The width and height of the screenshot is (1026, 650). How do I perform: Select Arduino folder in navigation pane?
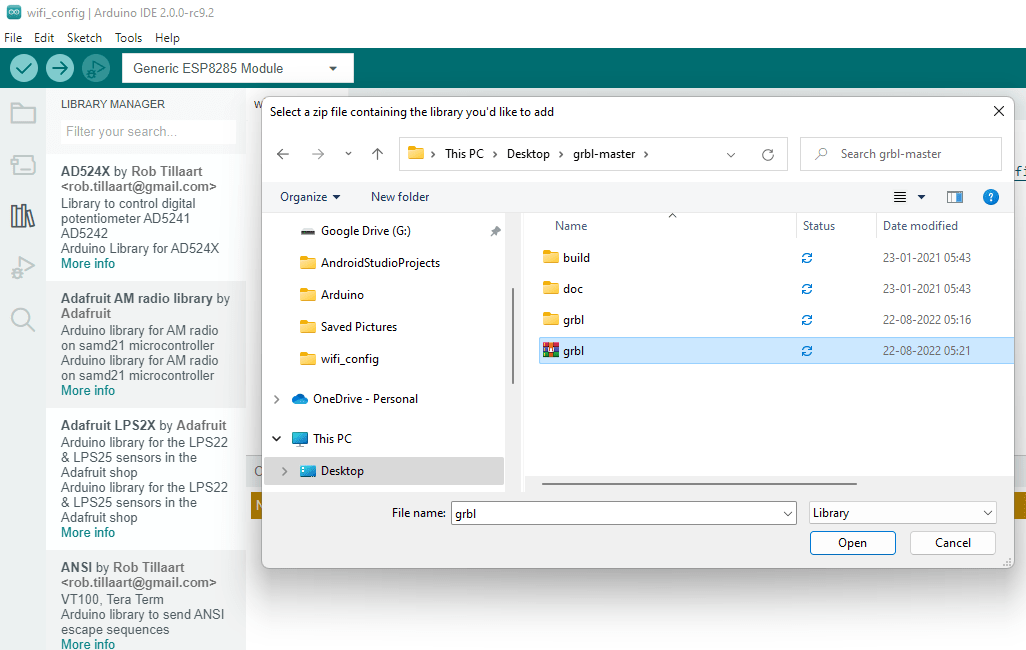tap(332, 295)
